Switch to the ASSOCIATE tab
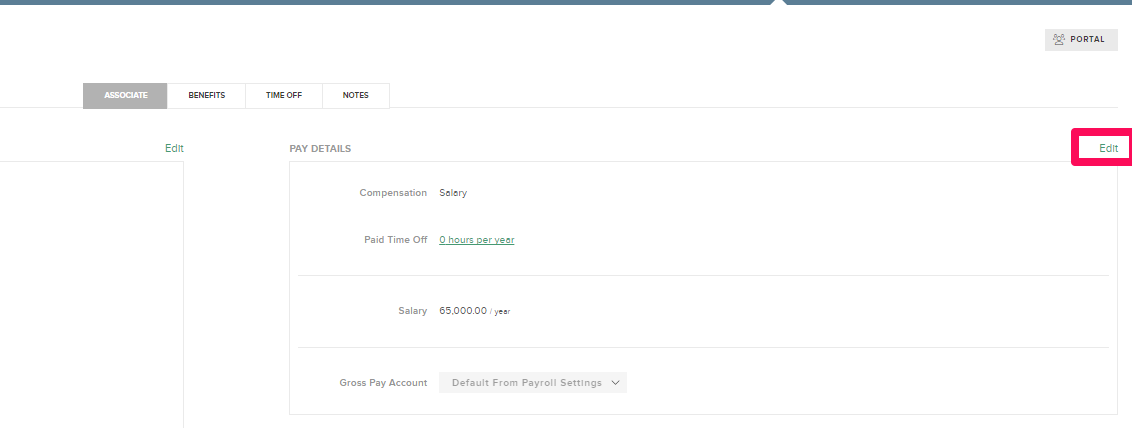Screen dimensions: 1132x428 coord(126,95)
